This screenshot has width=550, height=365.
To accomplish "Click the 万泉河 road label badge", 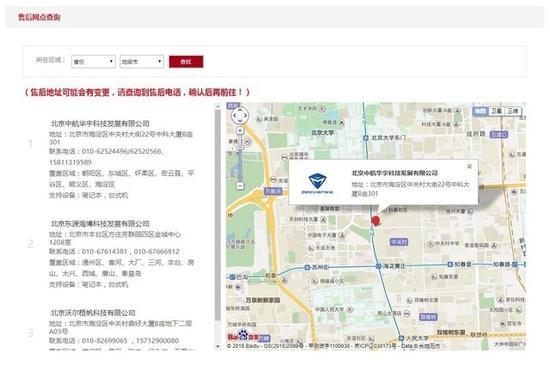I will pyautogui.click(x=273, y=191).
